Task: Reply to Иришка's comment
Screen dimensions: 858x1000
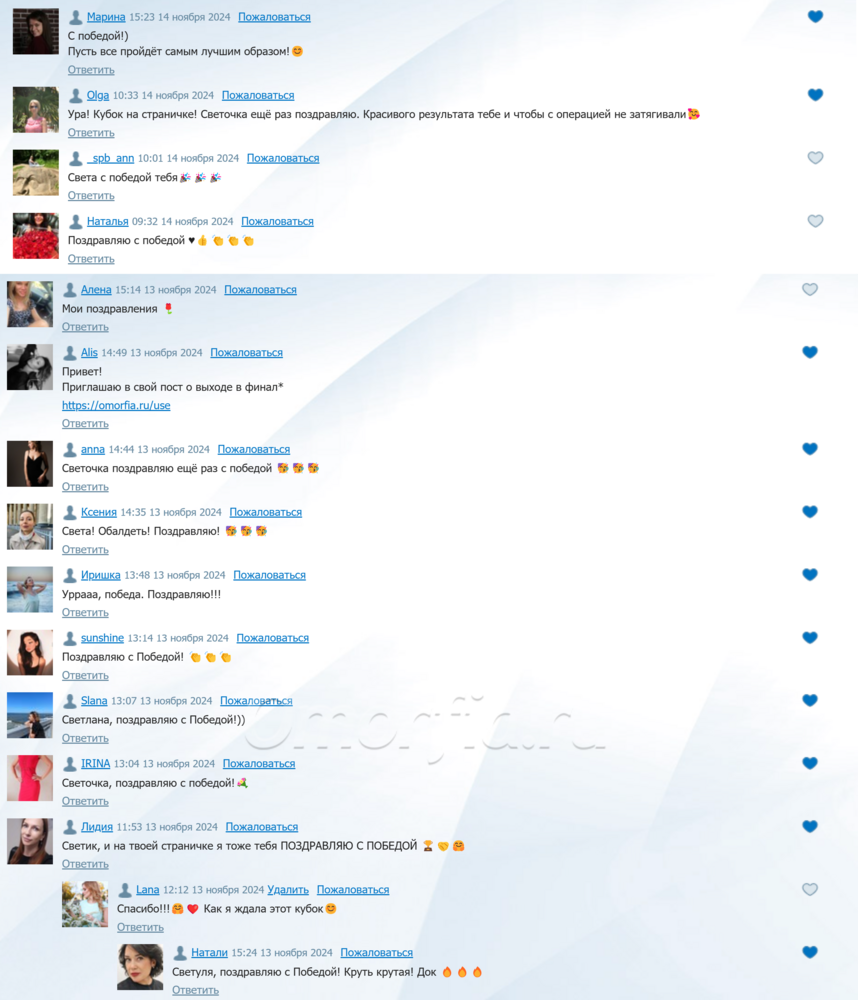Action: point(85,613)
